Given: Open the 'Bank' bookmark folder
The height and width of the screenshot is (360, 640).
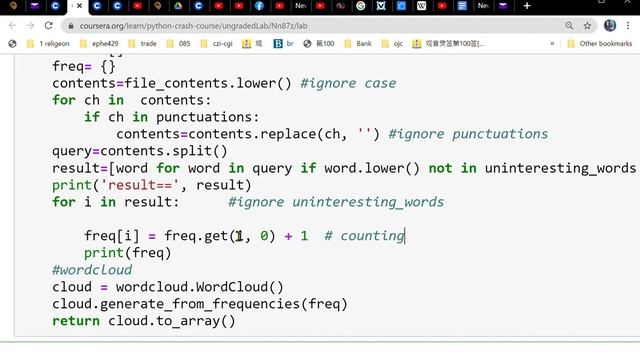Looking at the screenshot, I should [x=358, y=44].
